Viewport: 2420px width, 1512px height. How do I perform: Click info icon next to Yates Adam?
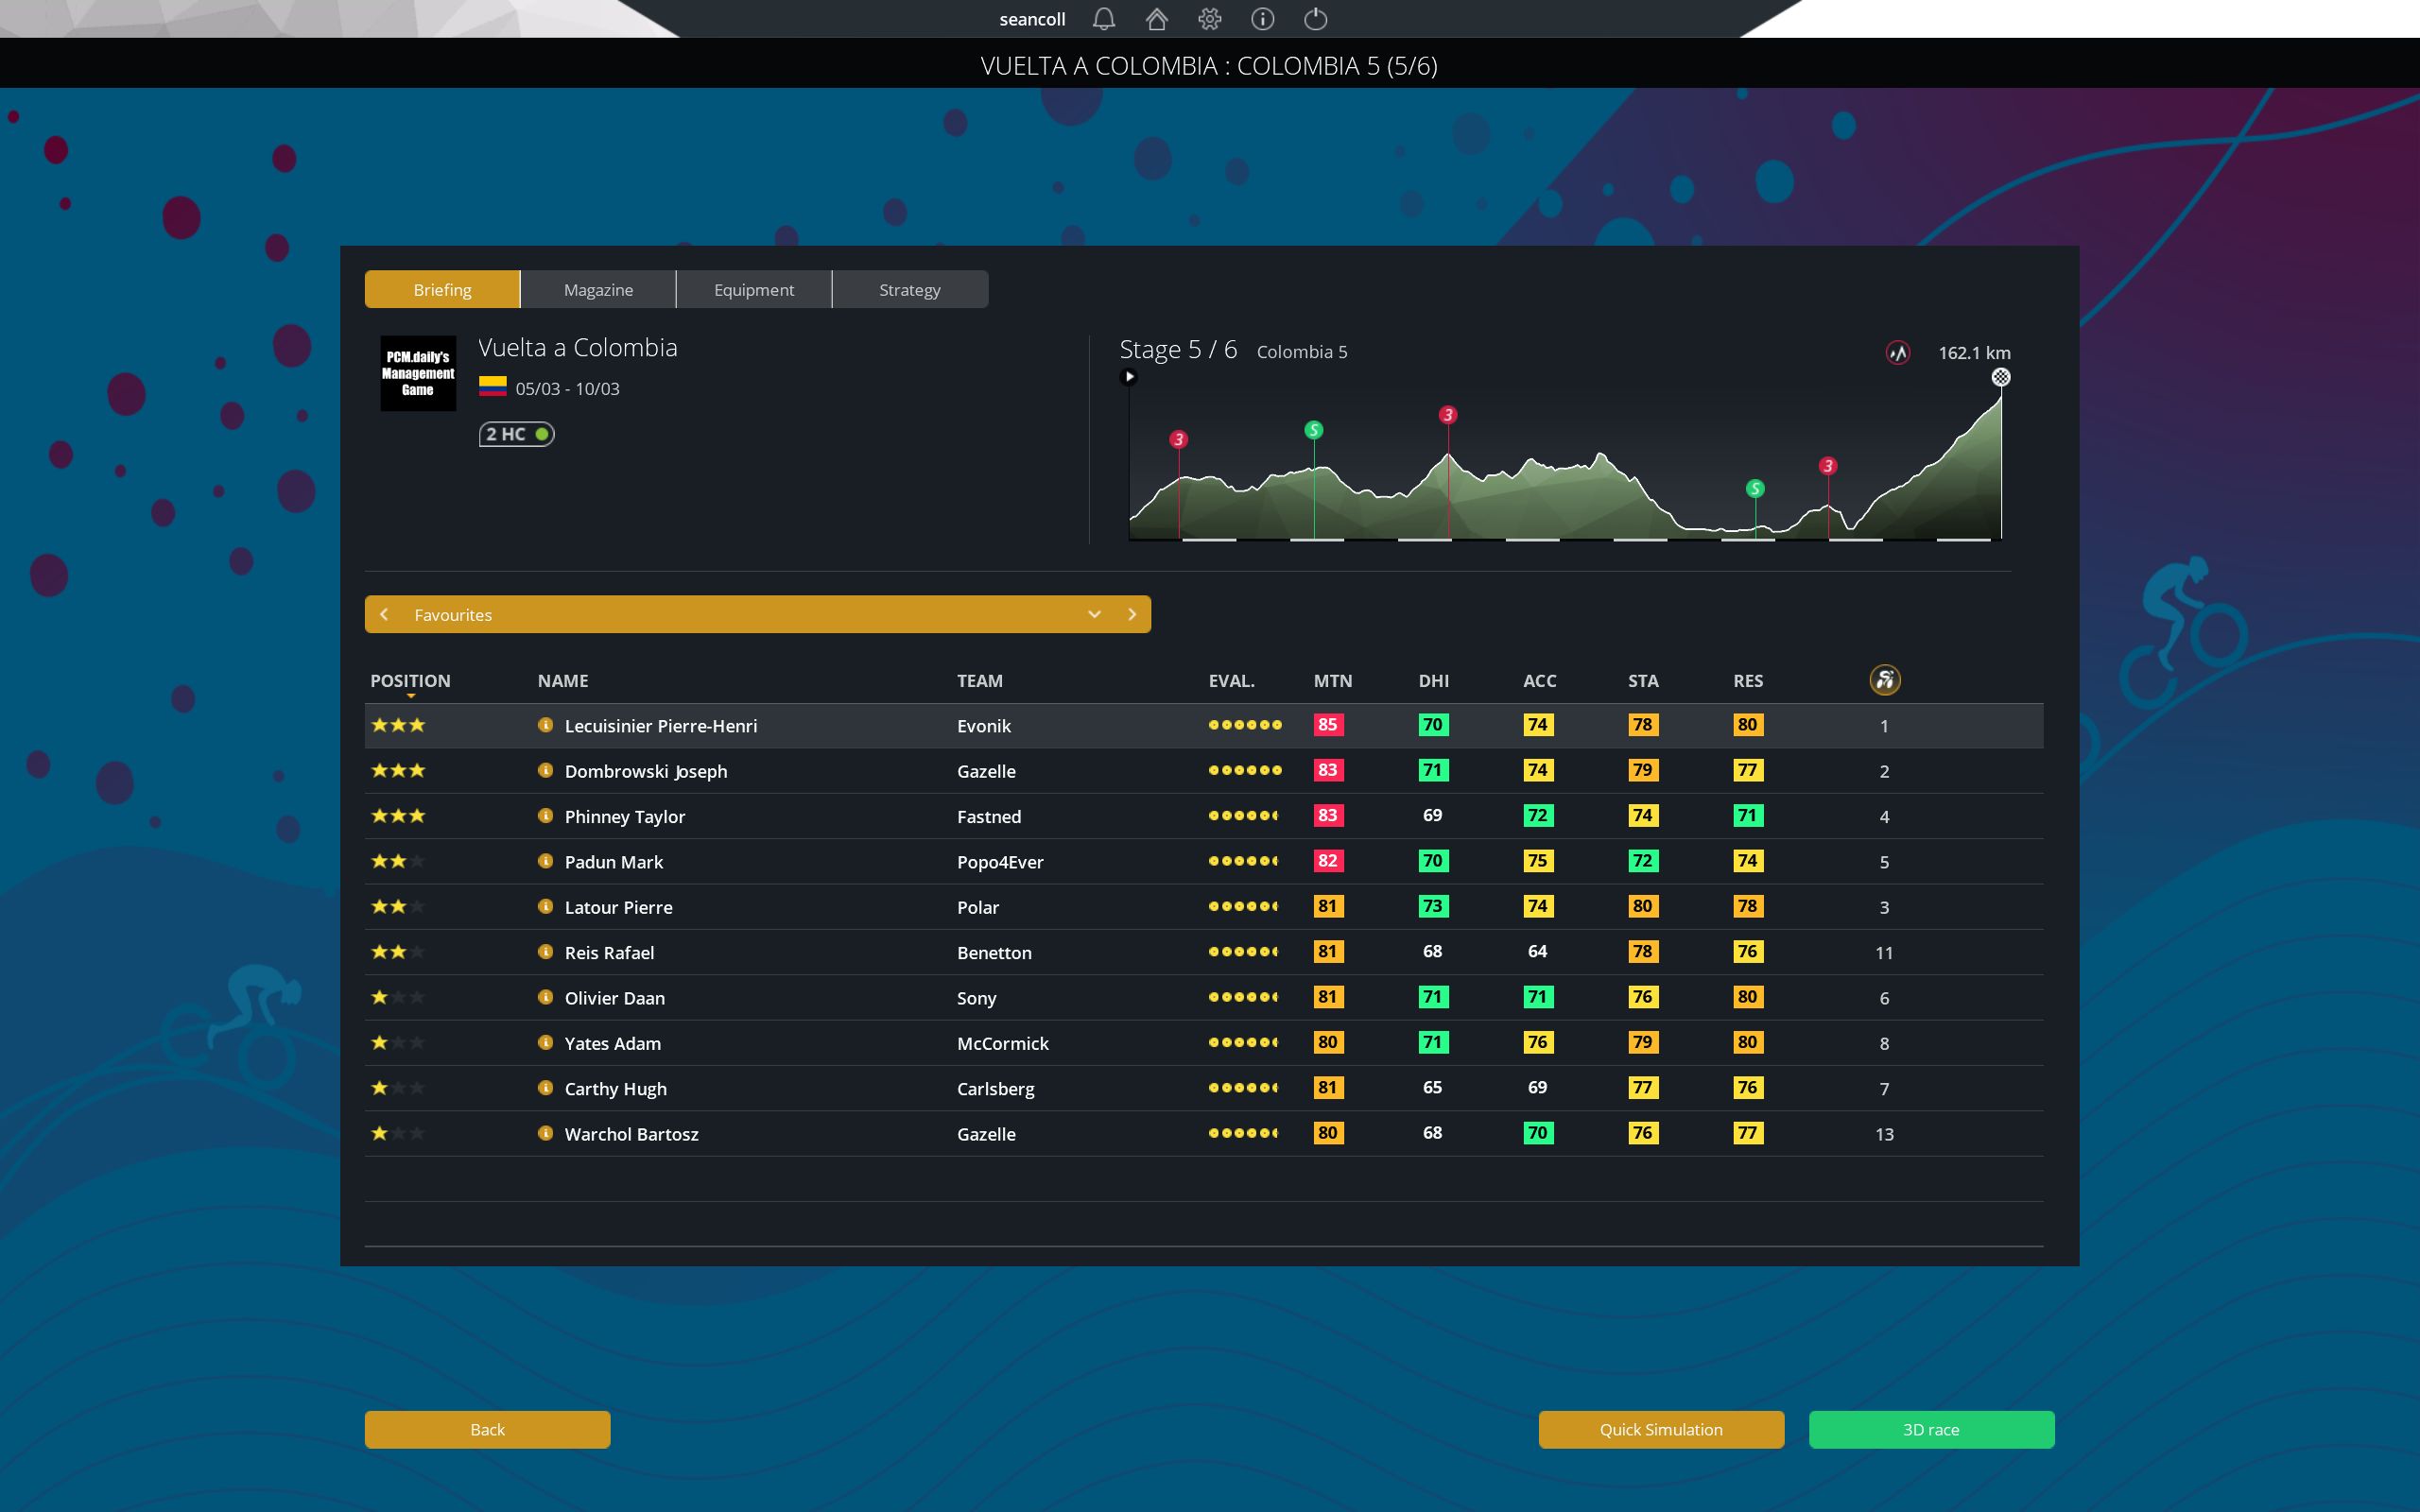(x=545, y=1042)
